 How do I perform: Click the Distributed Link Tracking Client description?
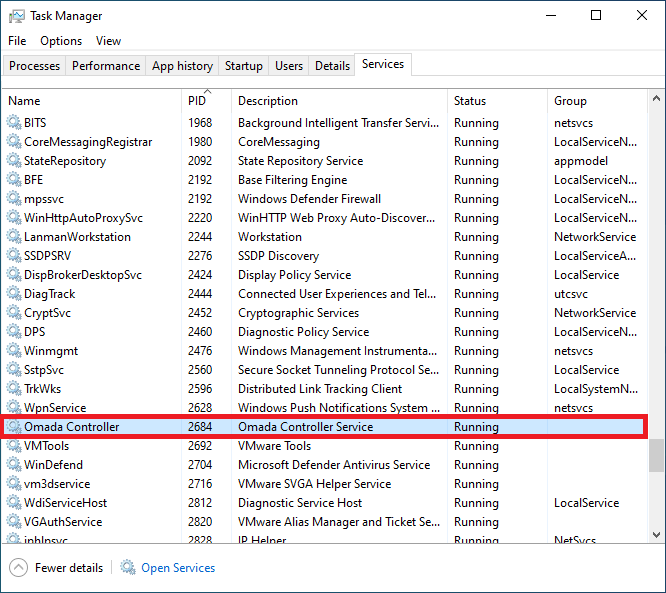pyautogui.click(x=320, y=389)
